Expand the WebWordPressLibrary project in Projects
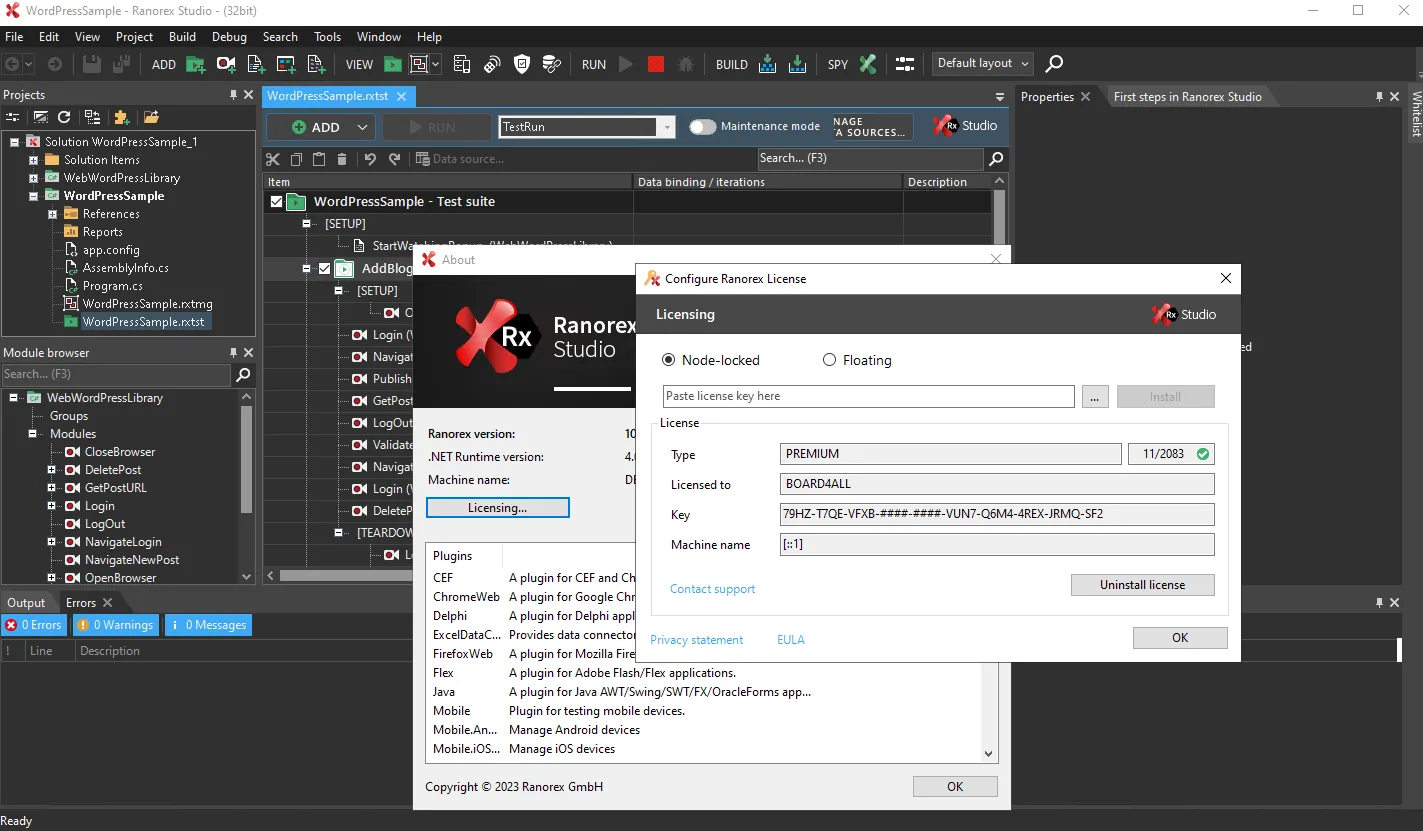Viewport: 1423px width, 831px height. (33, 178)
